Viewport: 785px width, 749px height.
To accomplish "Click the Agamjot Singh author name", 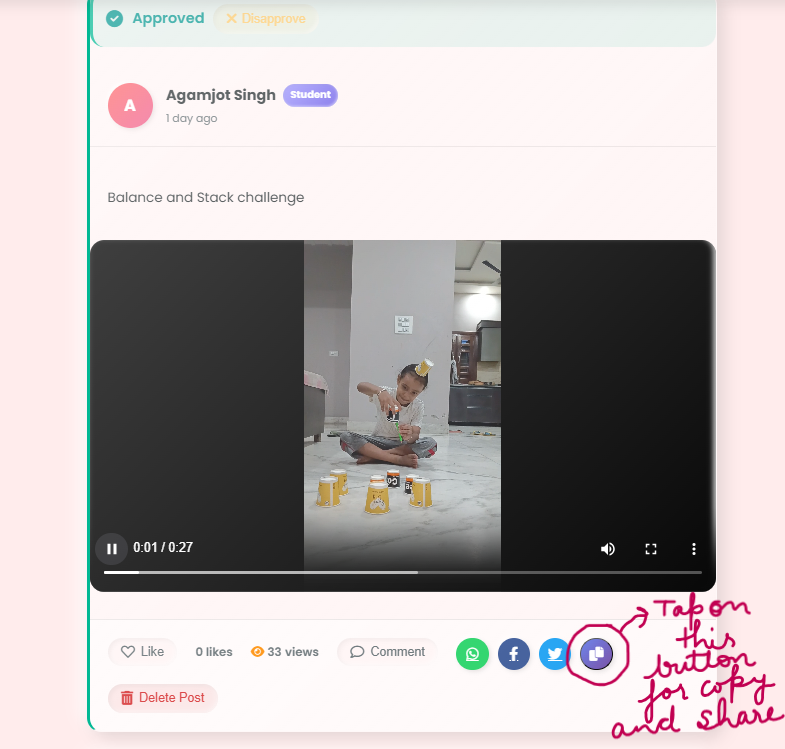I will [220, 95].
